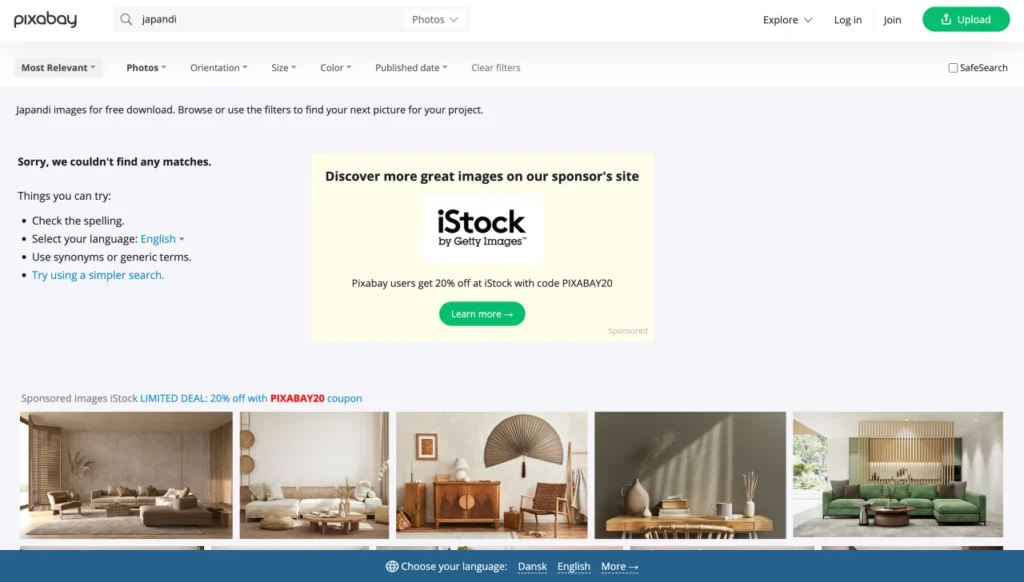Open the Published date filter
This screenshot has height=582, width=1024.
(x=411, y=67)
